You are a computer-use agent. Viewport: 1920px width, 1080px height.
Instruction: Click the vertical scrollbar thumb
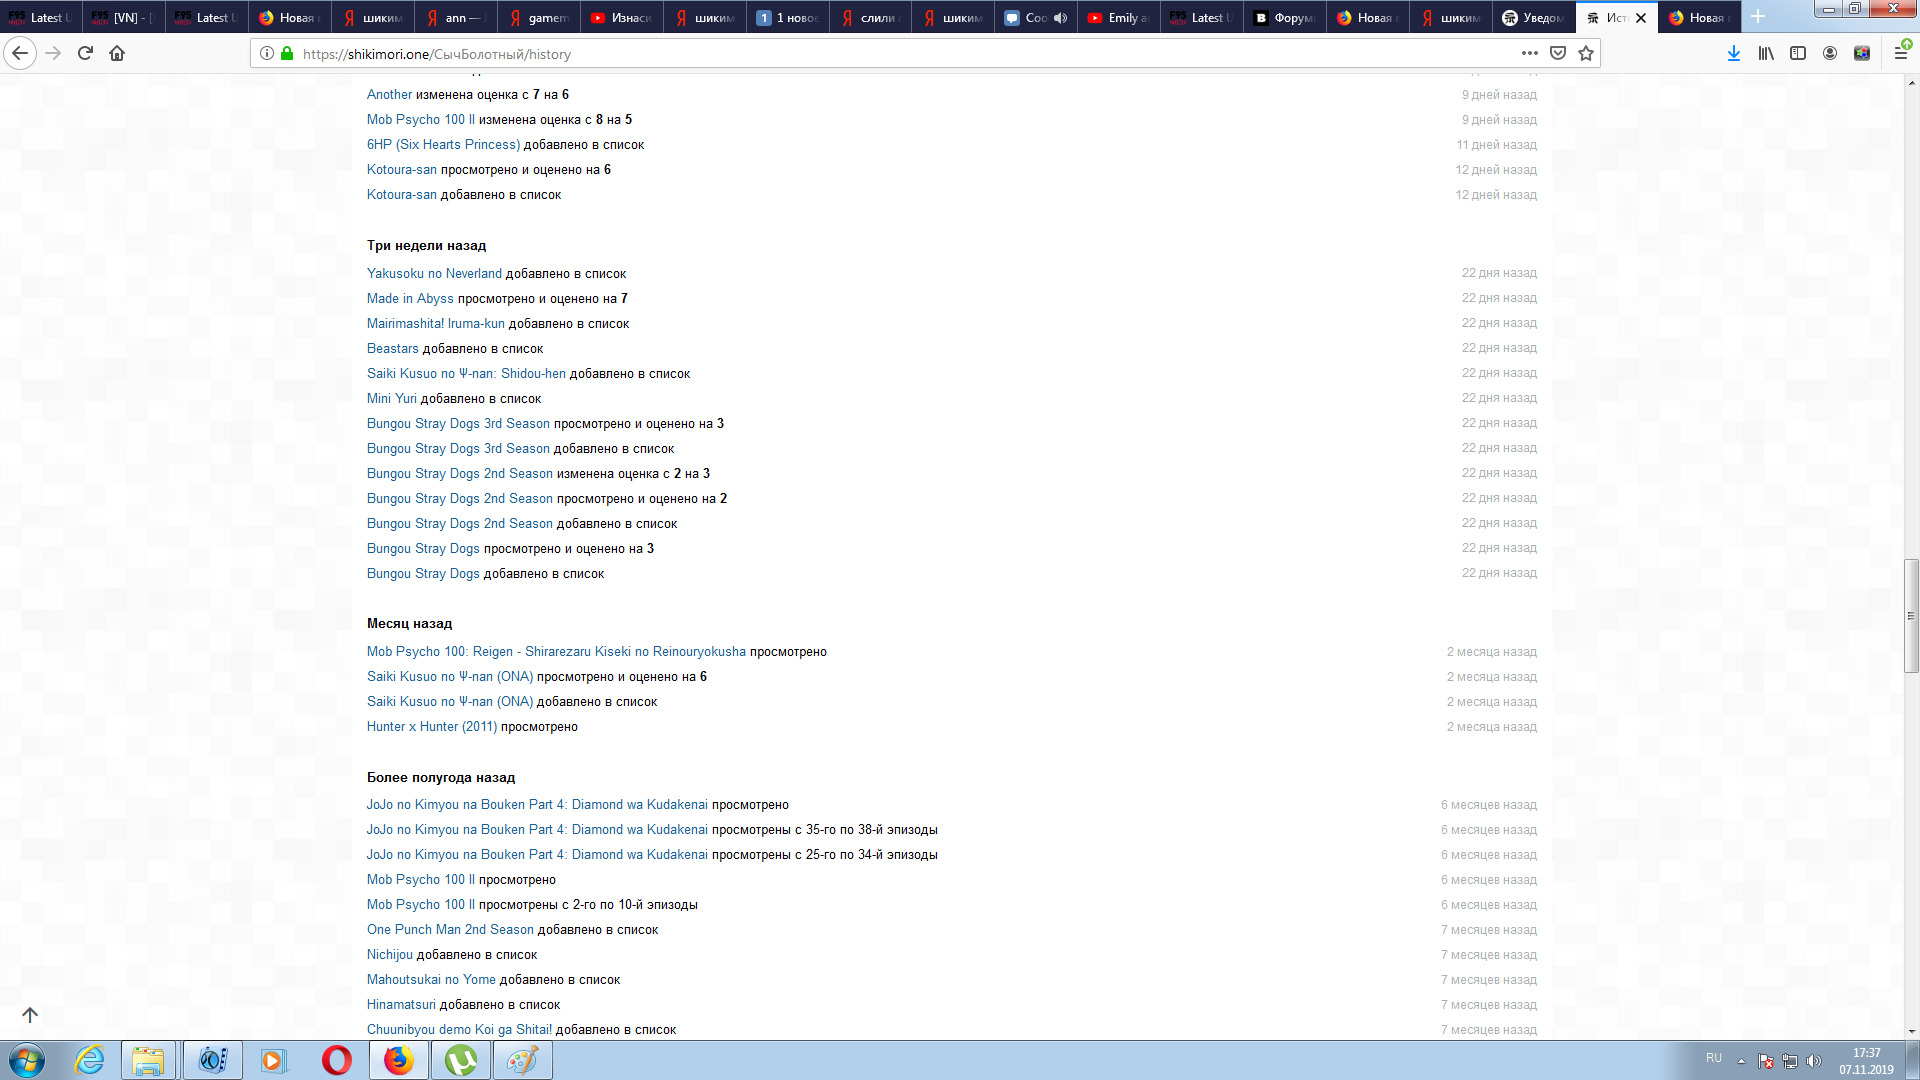(x=1911, y=615)
